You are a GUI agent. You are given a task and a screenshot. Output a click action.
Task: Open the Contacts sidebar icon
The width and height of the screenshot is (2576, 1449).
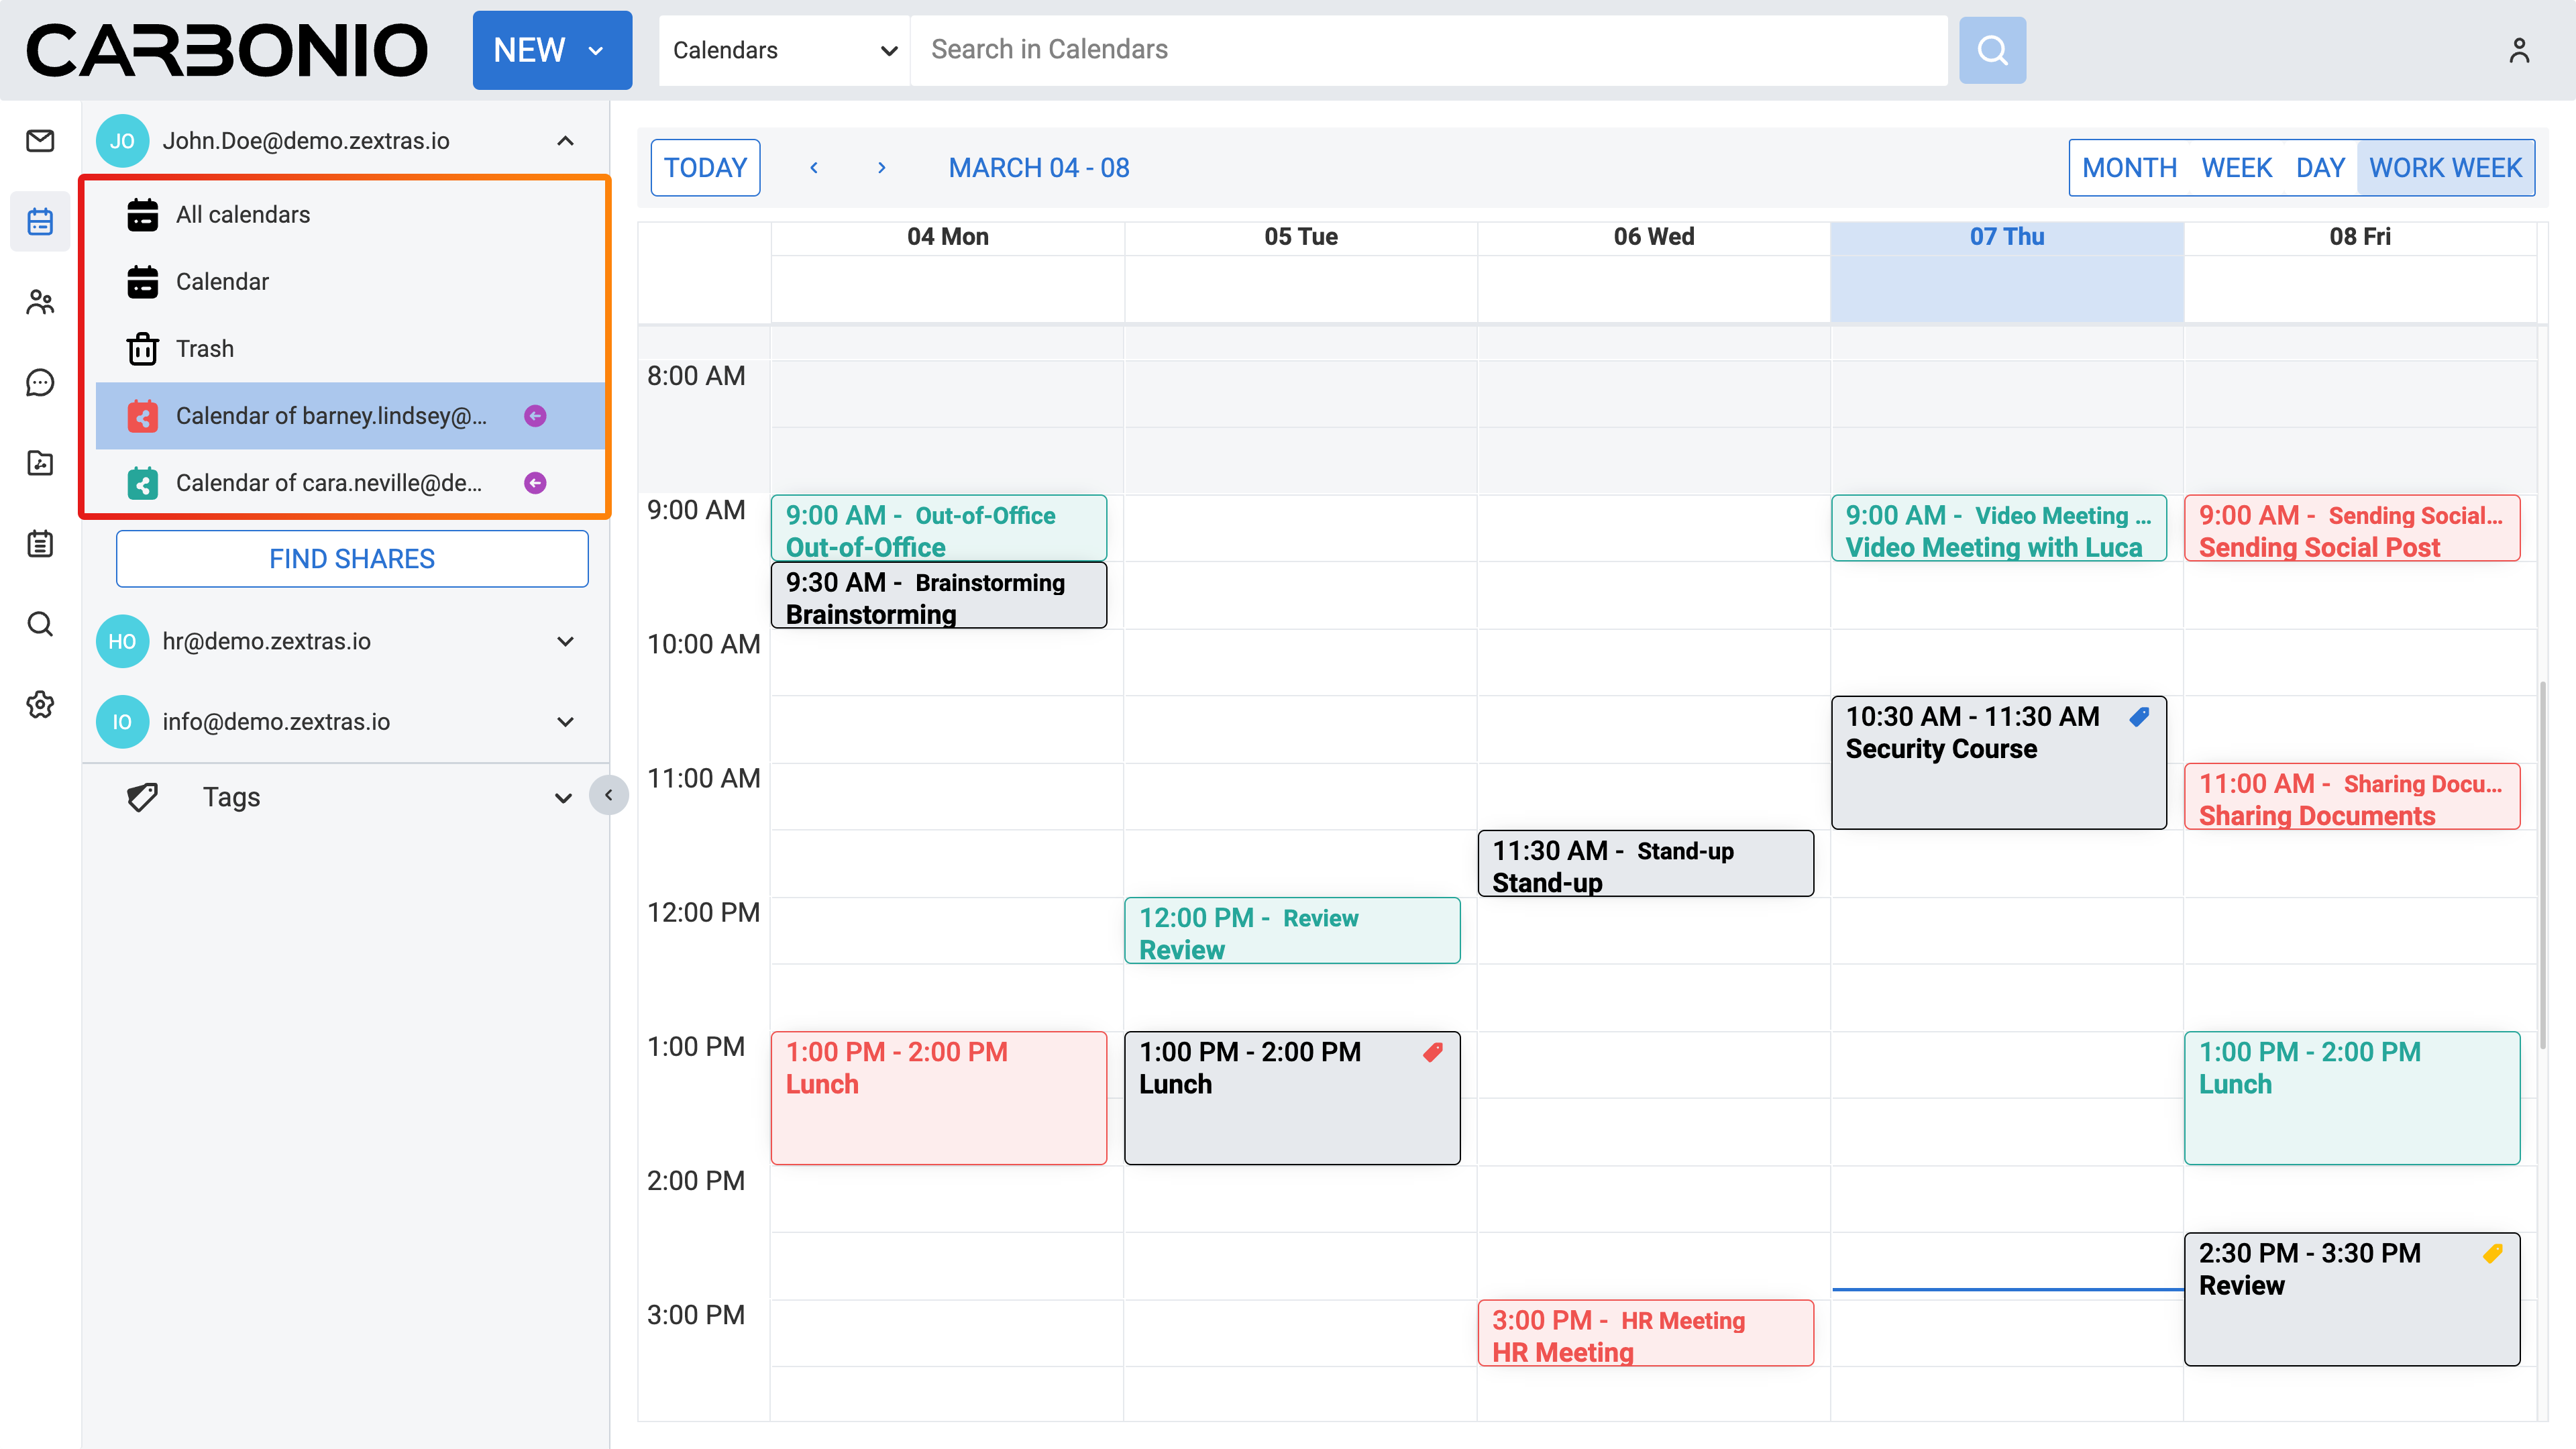40,302
